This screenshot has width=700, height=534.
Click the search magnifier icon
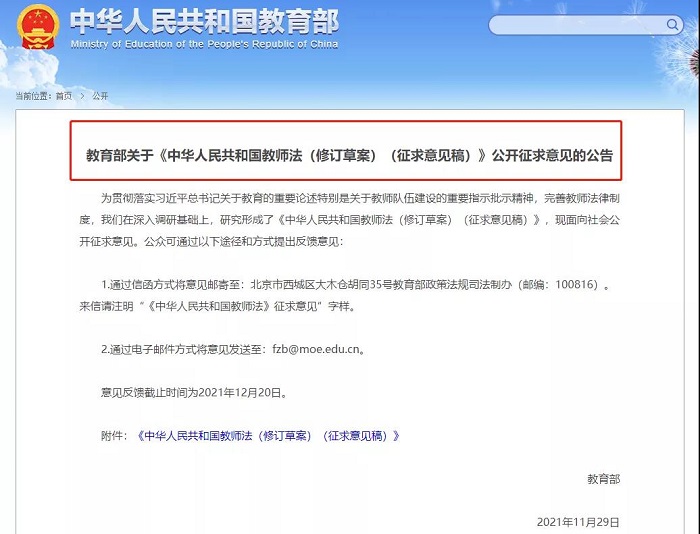tap(672, 25)
